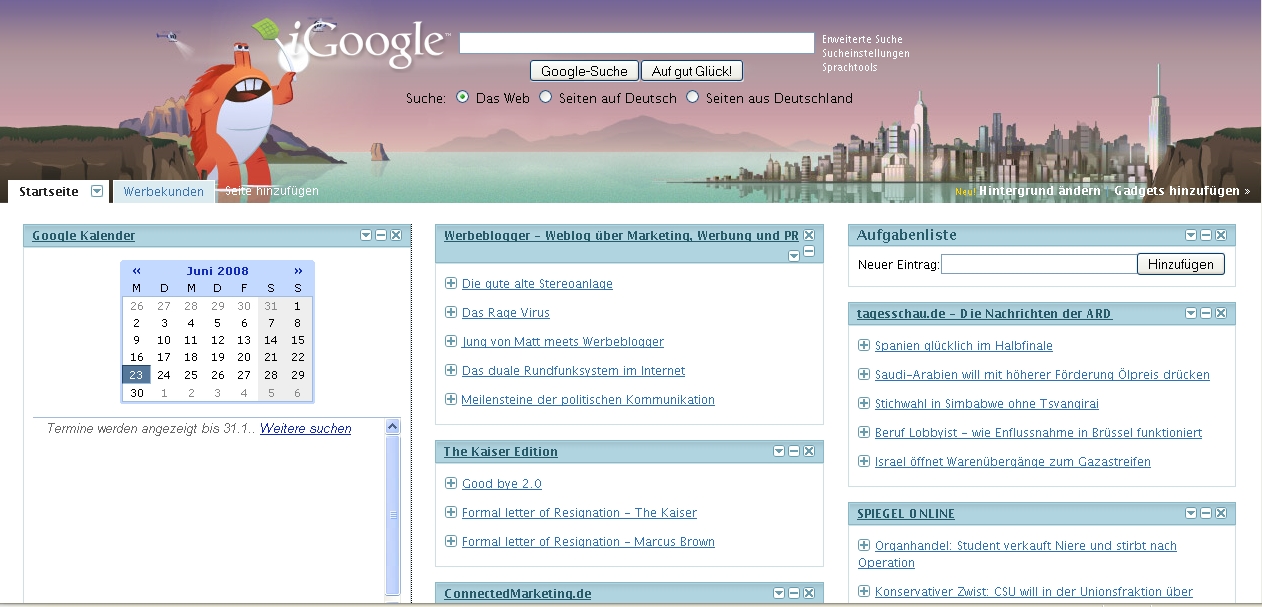Close the Google Kalender gadget
The image size is (1262, 607).
point(396,235)
